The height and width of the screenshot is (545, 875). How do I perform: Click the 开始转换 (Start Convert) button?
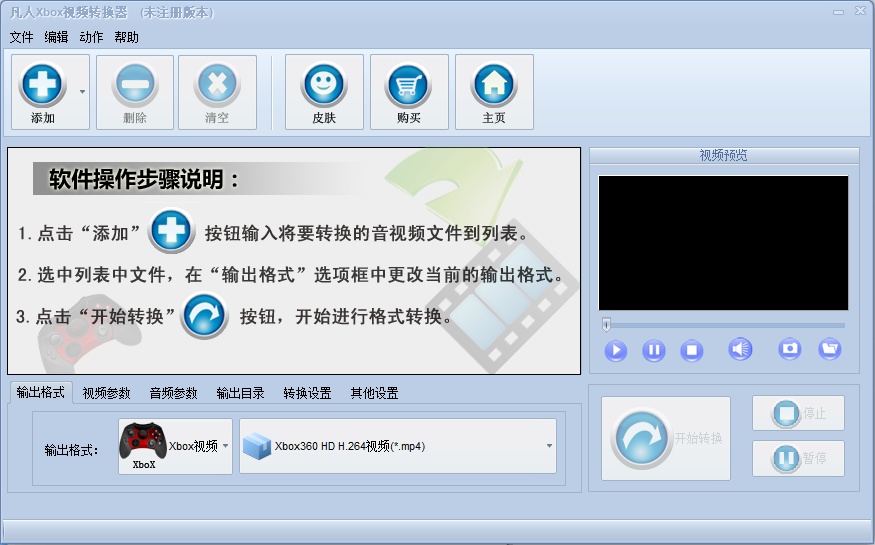click(666, 438)
